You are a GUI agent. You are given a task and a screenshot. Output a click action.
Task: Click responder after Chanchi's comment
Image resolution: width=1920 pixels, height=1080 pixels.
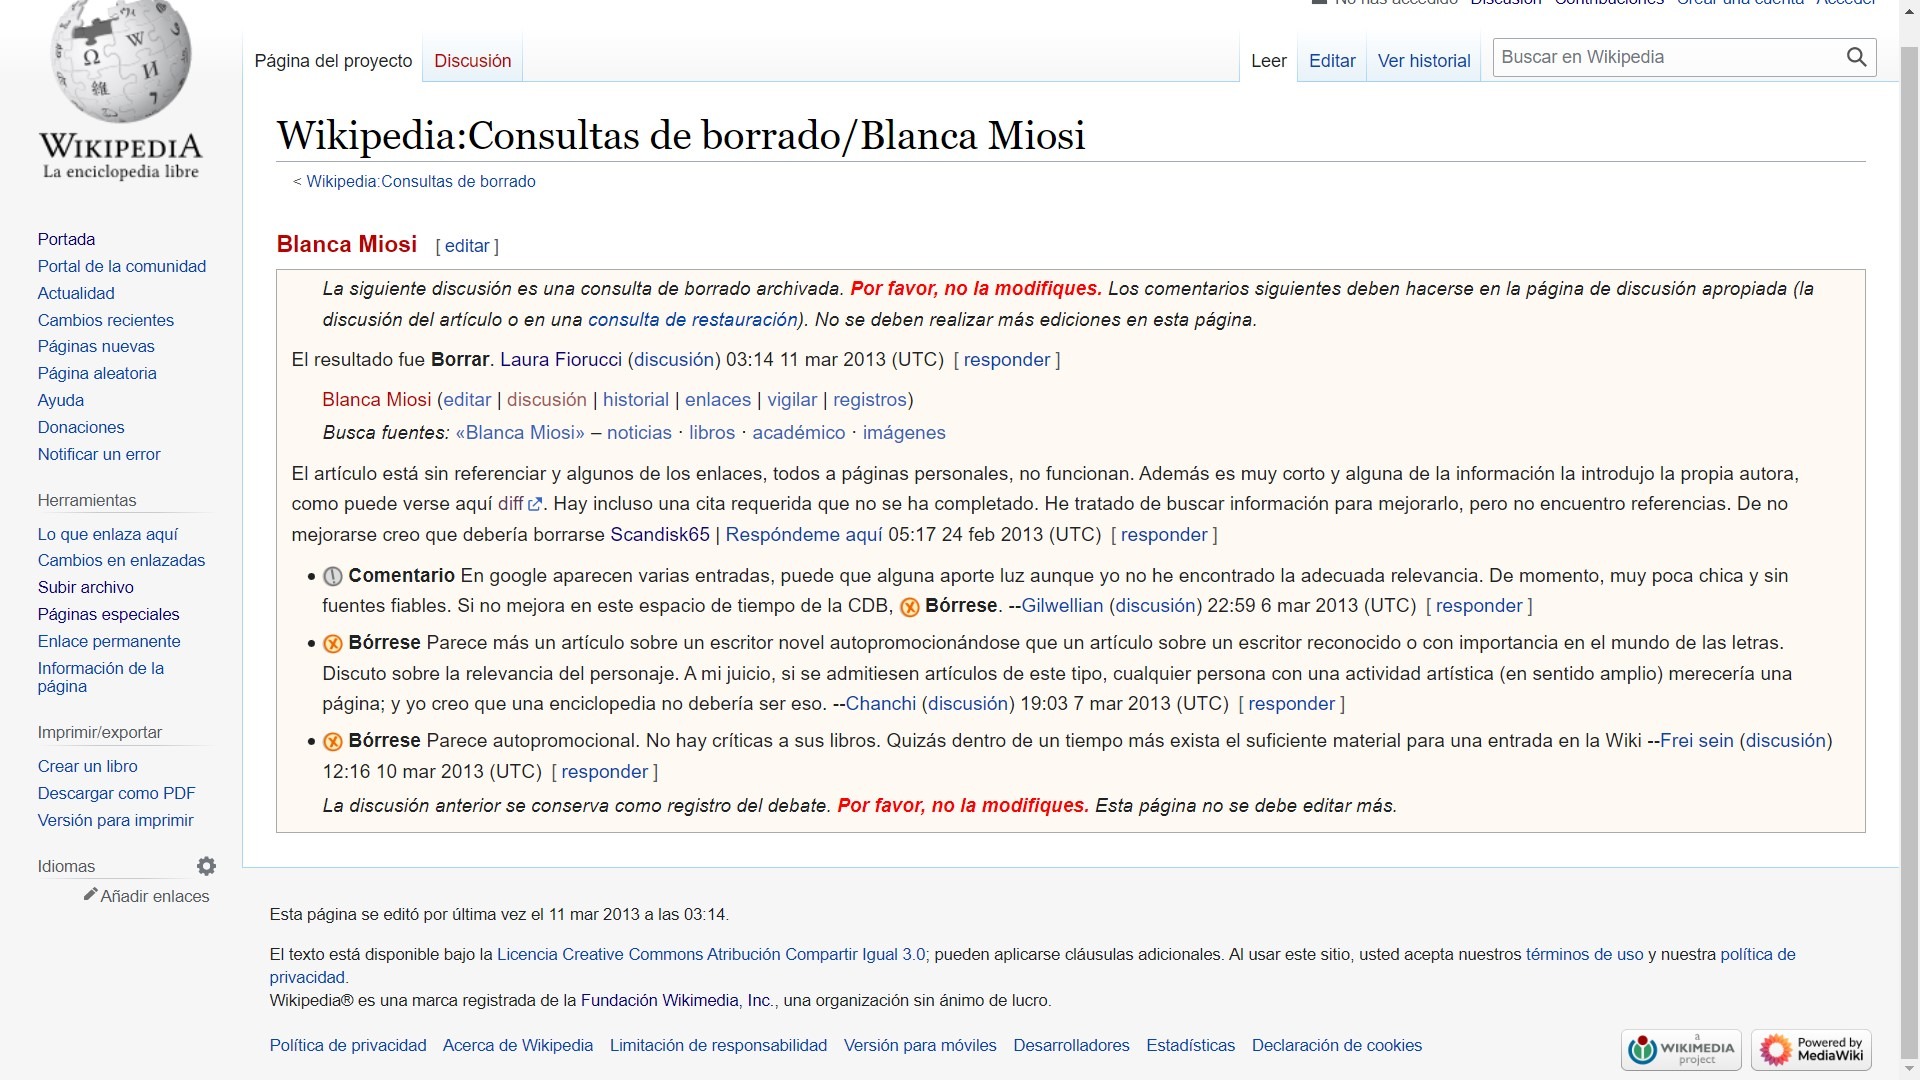click(1292, 704)
